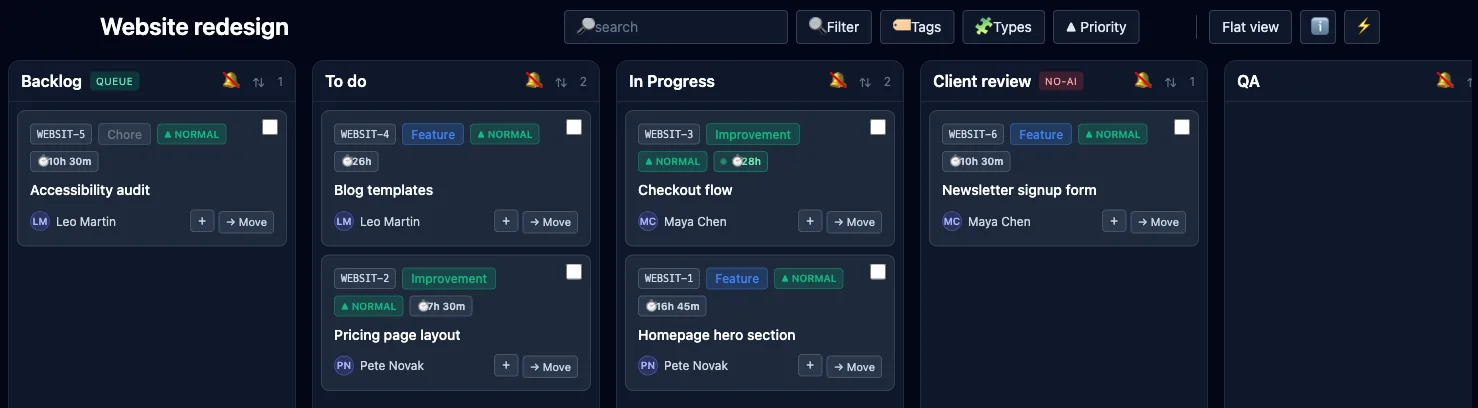
Task: Move the Blog templates card
Action: (x=550, y=222)
